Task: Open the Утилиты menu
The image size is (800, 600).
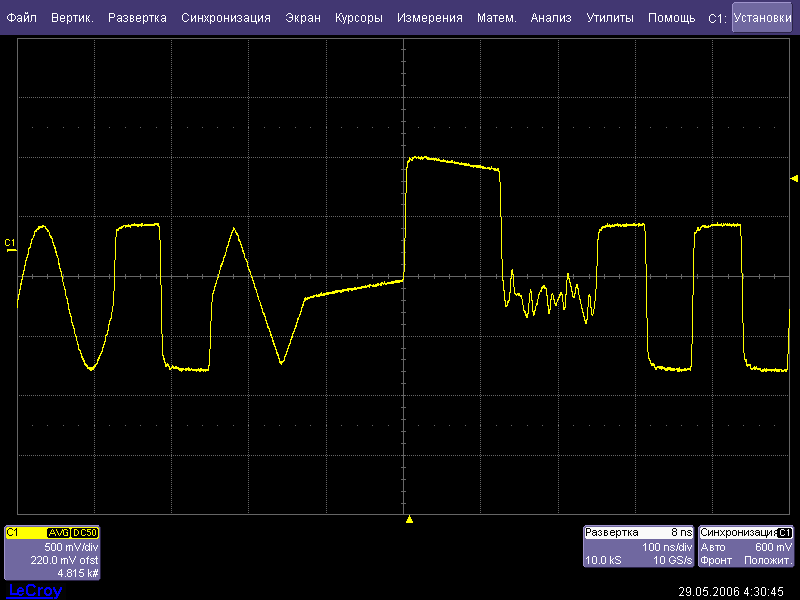Action: [x=608, y=18]
